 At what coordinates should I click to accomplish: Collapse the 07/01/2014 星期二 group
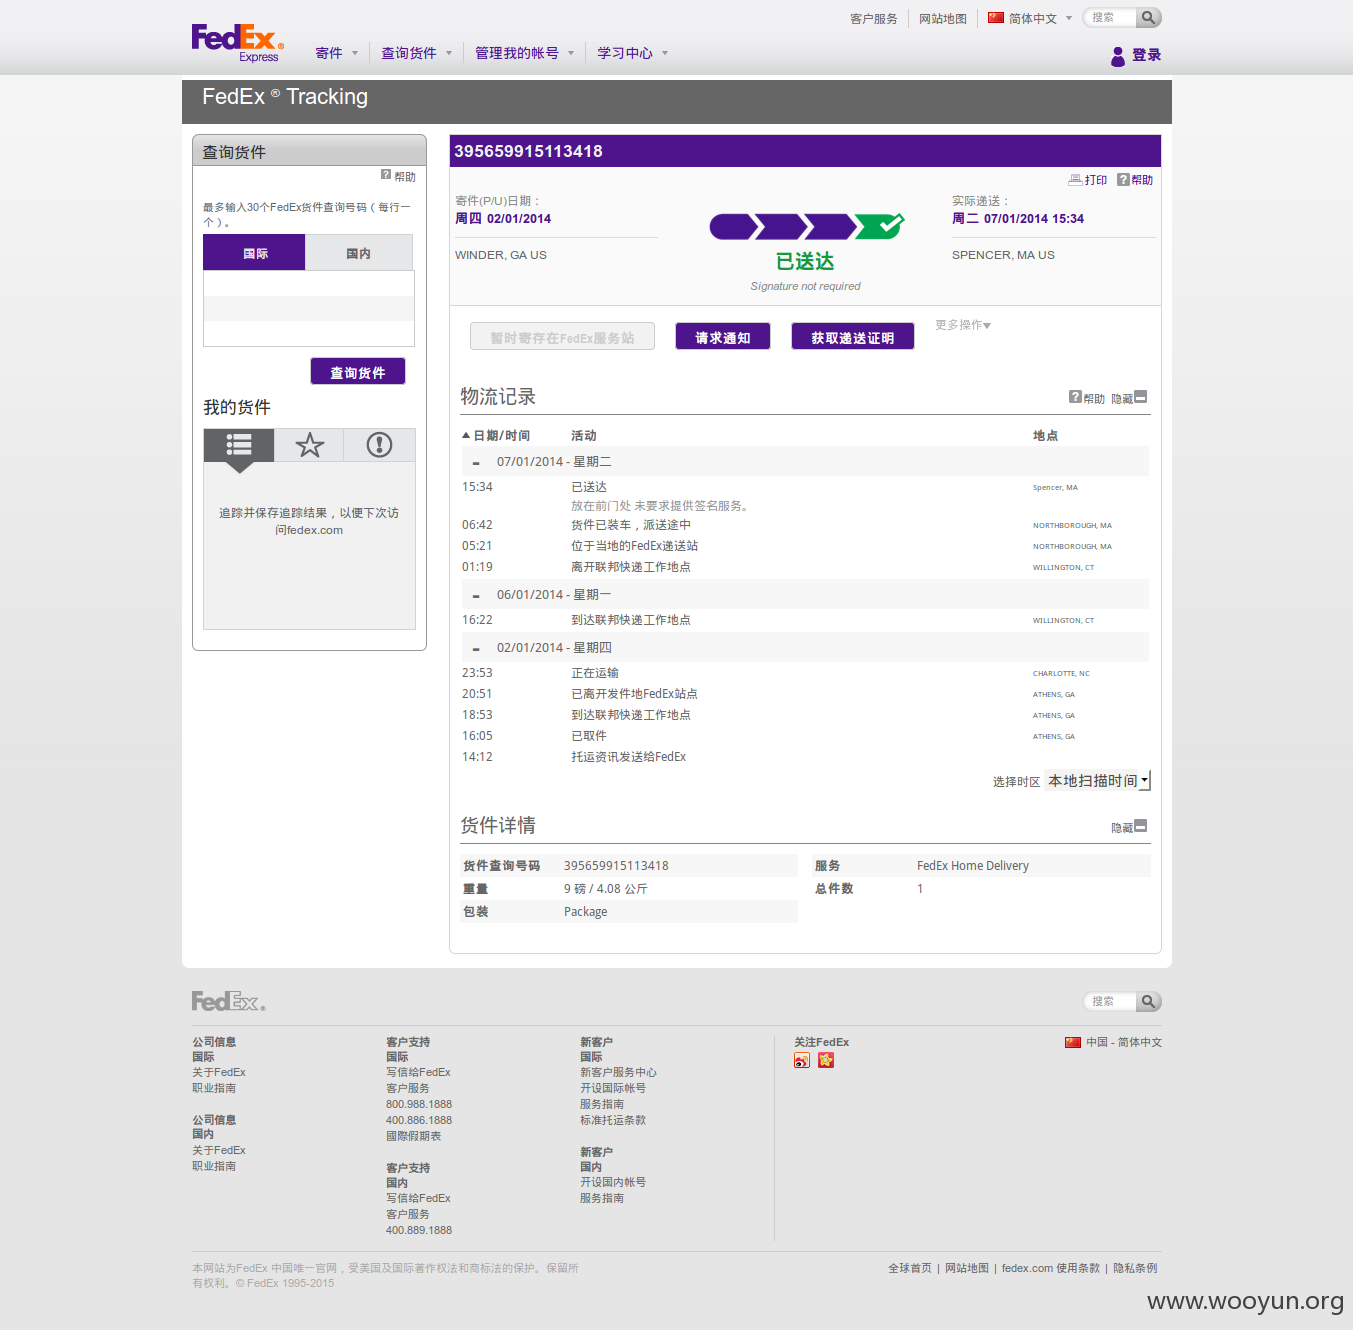tap(476, 463)
